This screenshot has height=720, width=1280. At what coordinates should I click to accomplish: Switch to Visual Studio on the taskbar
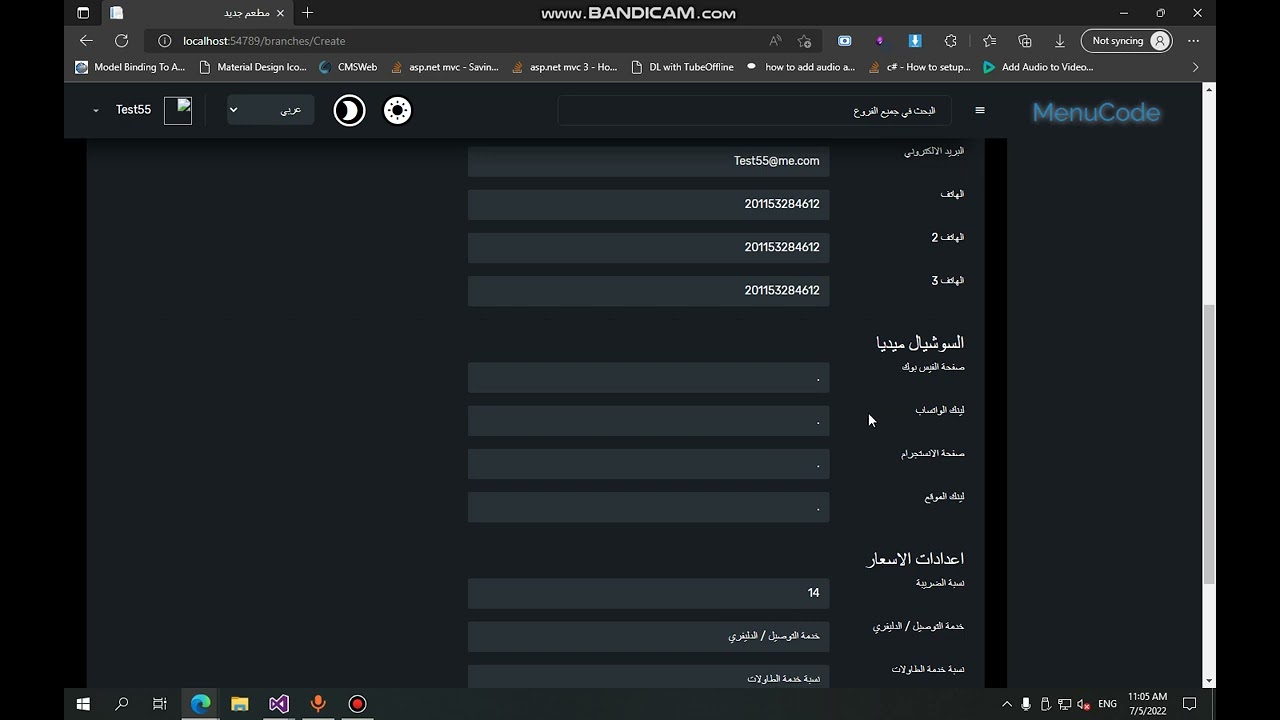point(279,704)
